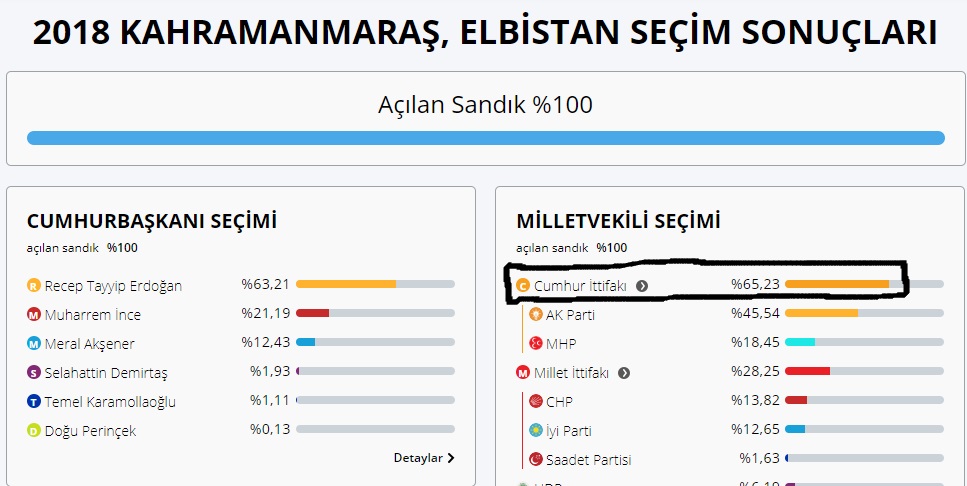The image size is (967, 486).
Task: Click the MİLLETVEKİLİ SEÇİMİ heading
Action: [x=619, y=221]
